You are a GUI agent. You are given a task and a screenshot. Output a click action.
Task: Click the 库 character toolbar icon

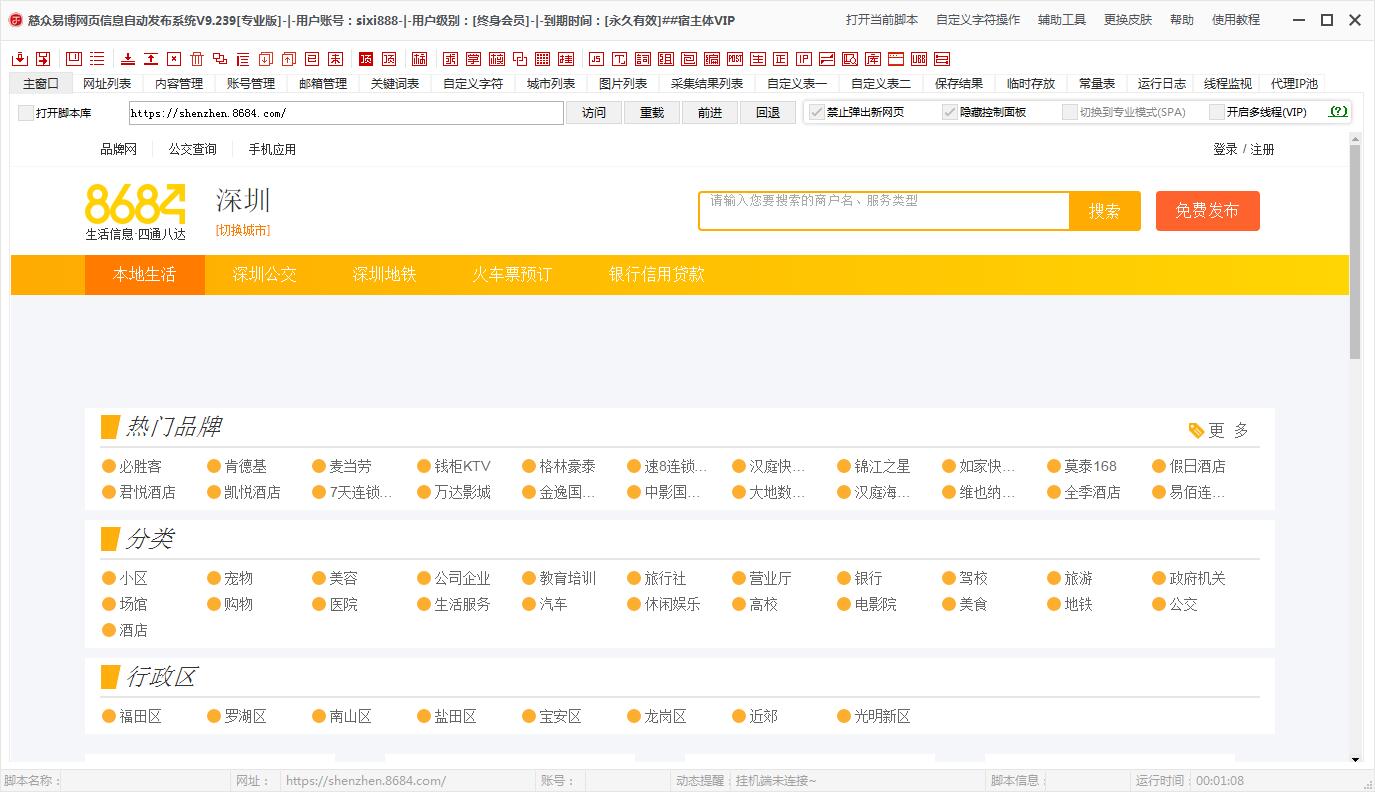(x=872, y=59)
